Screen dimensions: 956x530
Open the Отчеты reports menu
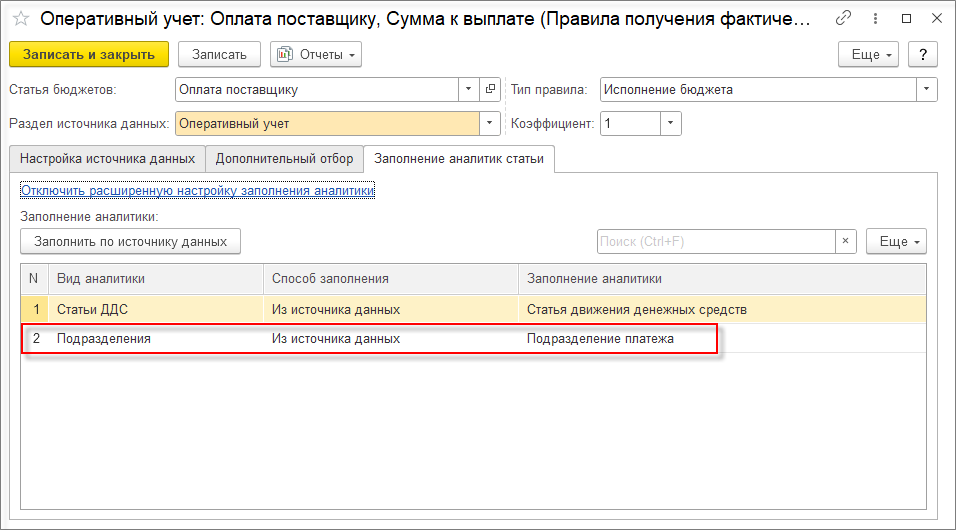(x=316, y=54)
